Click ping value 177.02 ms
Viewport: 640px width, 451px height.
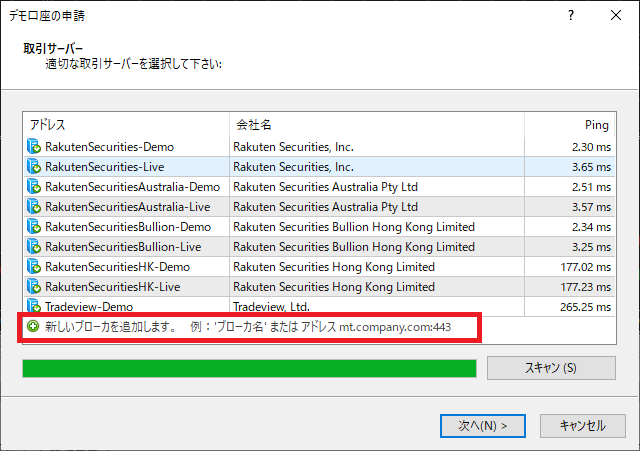click(x=586, y=267)
